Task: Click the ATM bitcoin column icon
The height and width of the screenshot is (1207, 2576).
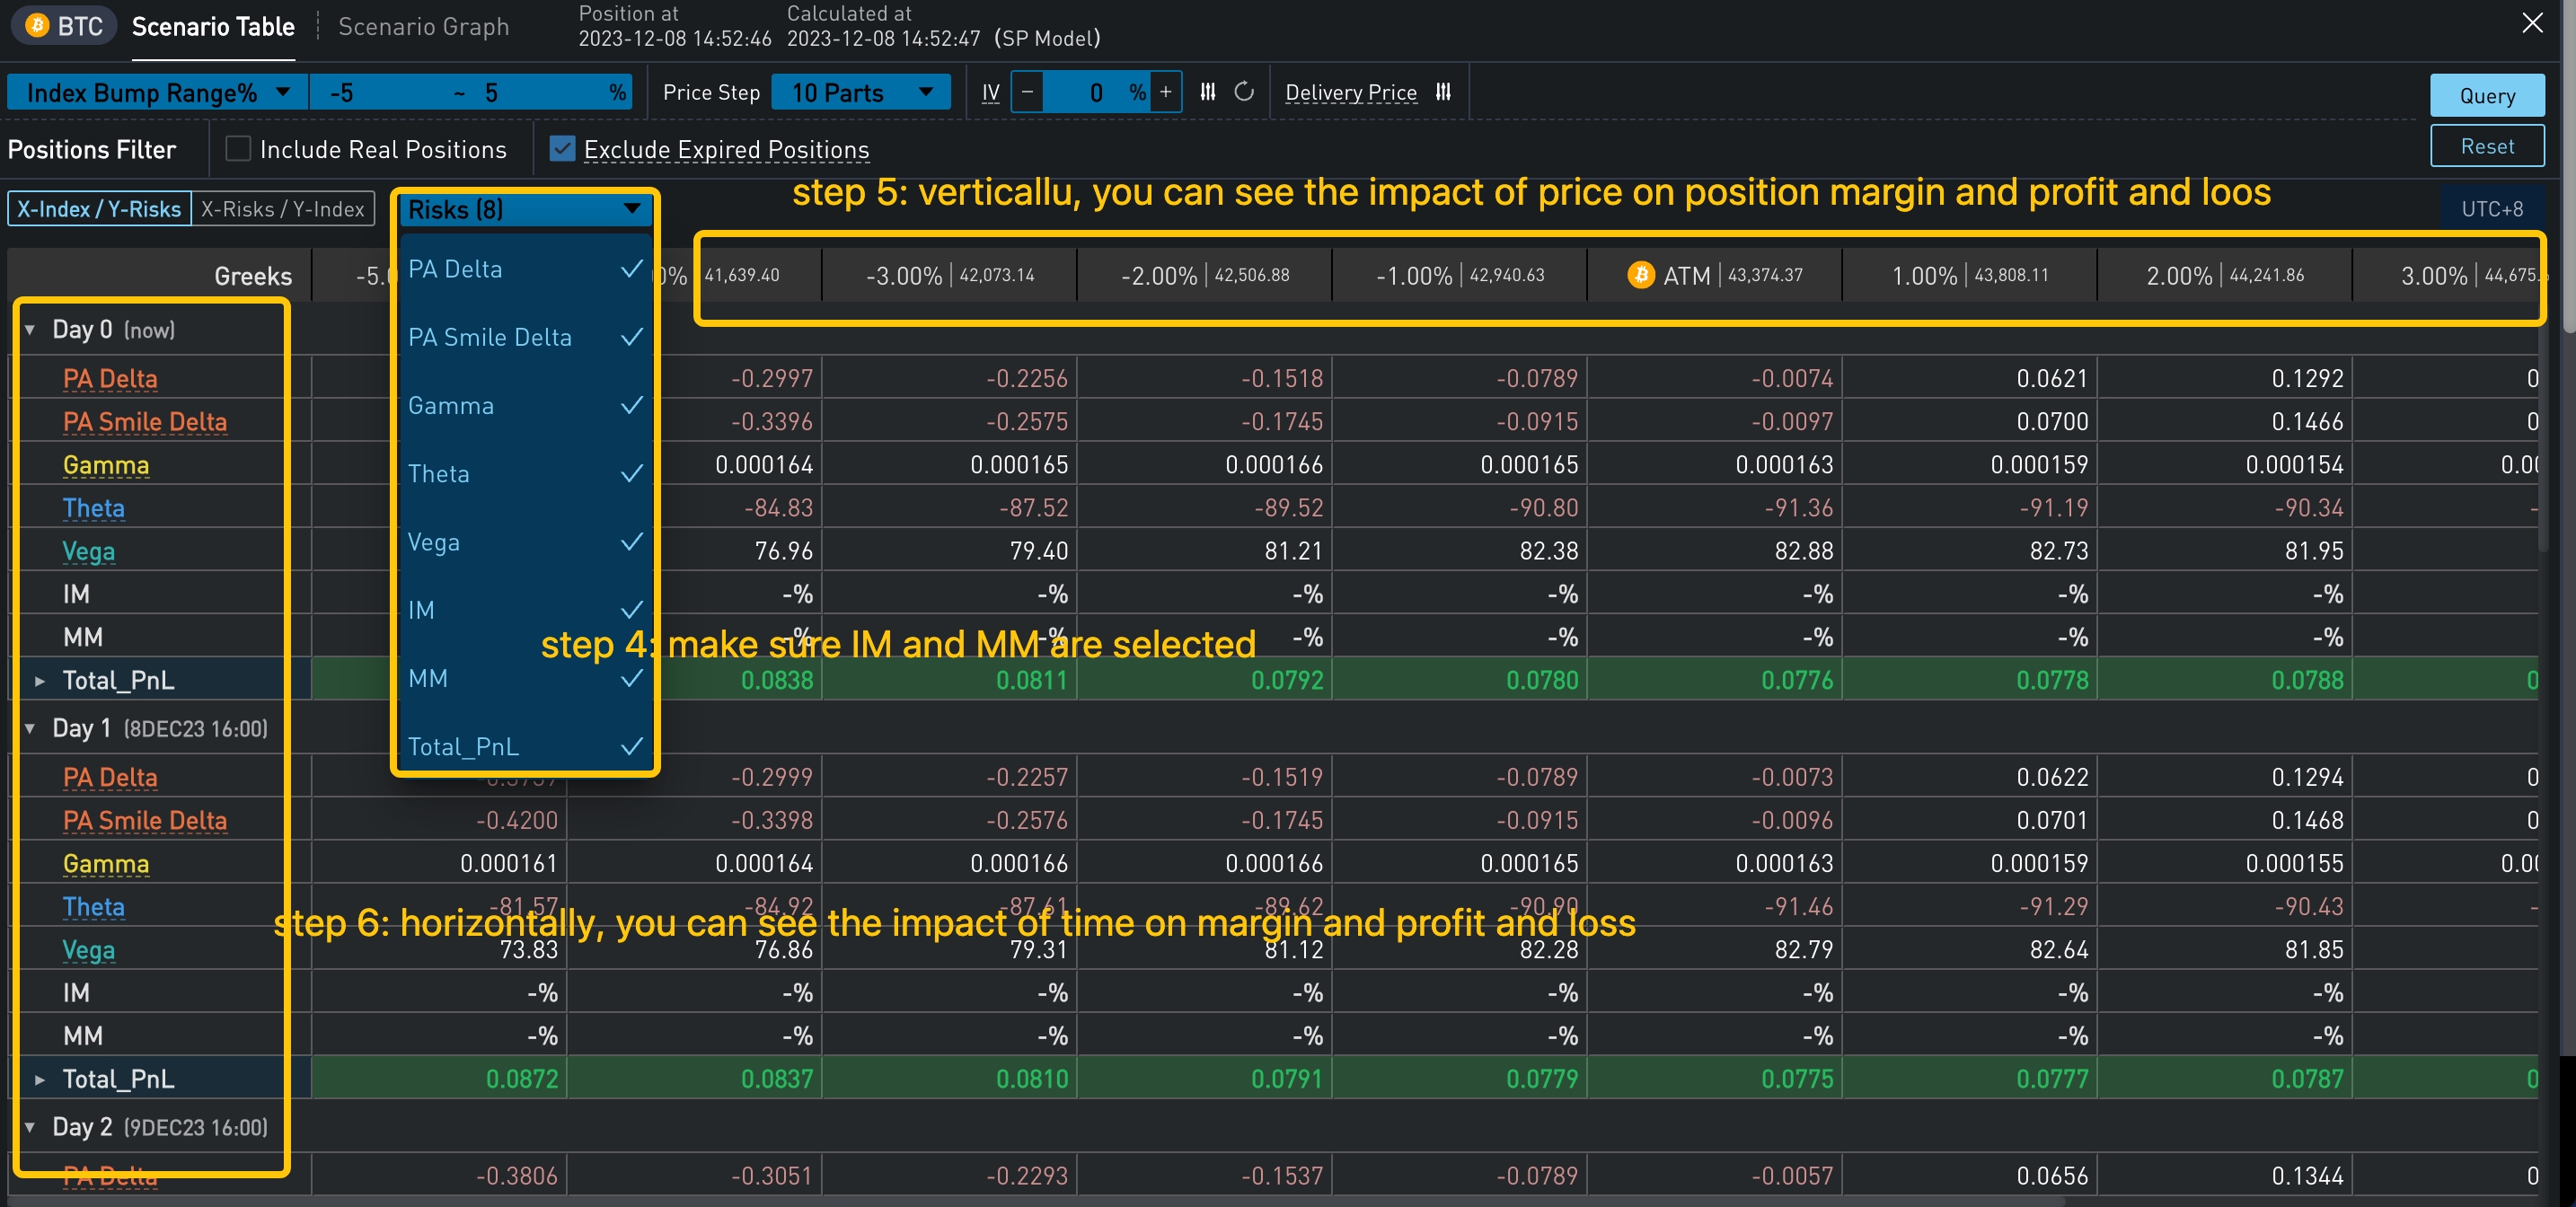Action: tap(1640, 275)
